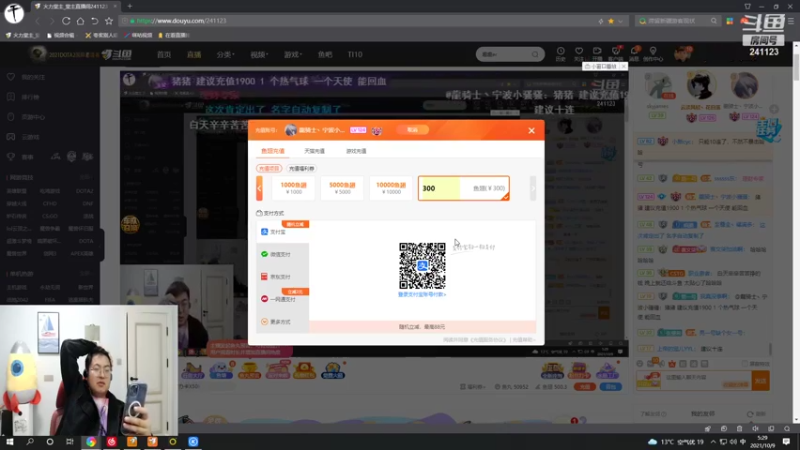
Task: Click the yellow bookmark star inside the address bar
Action: 611,21
